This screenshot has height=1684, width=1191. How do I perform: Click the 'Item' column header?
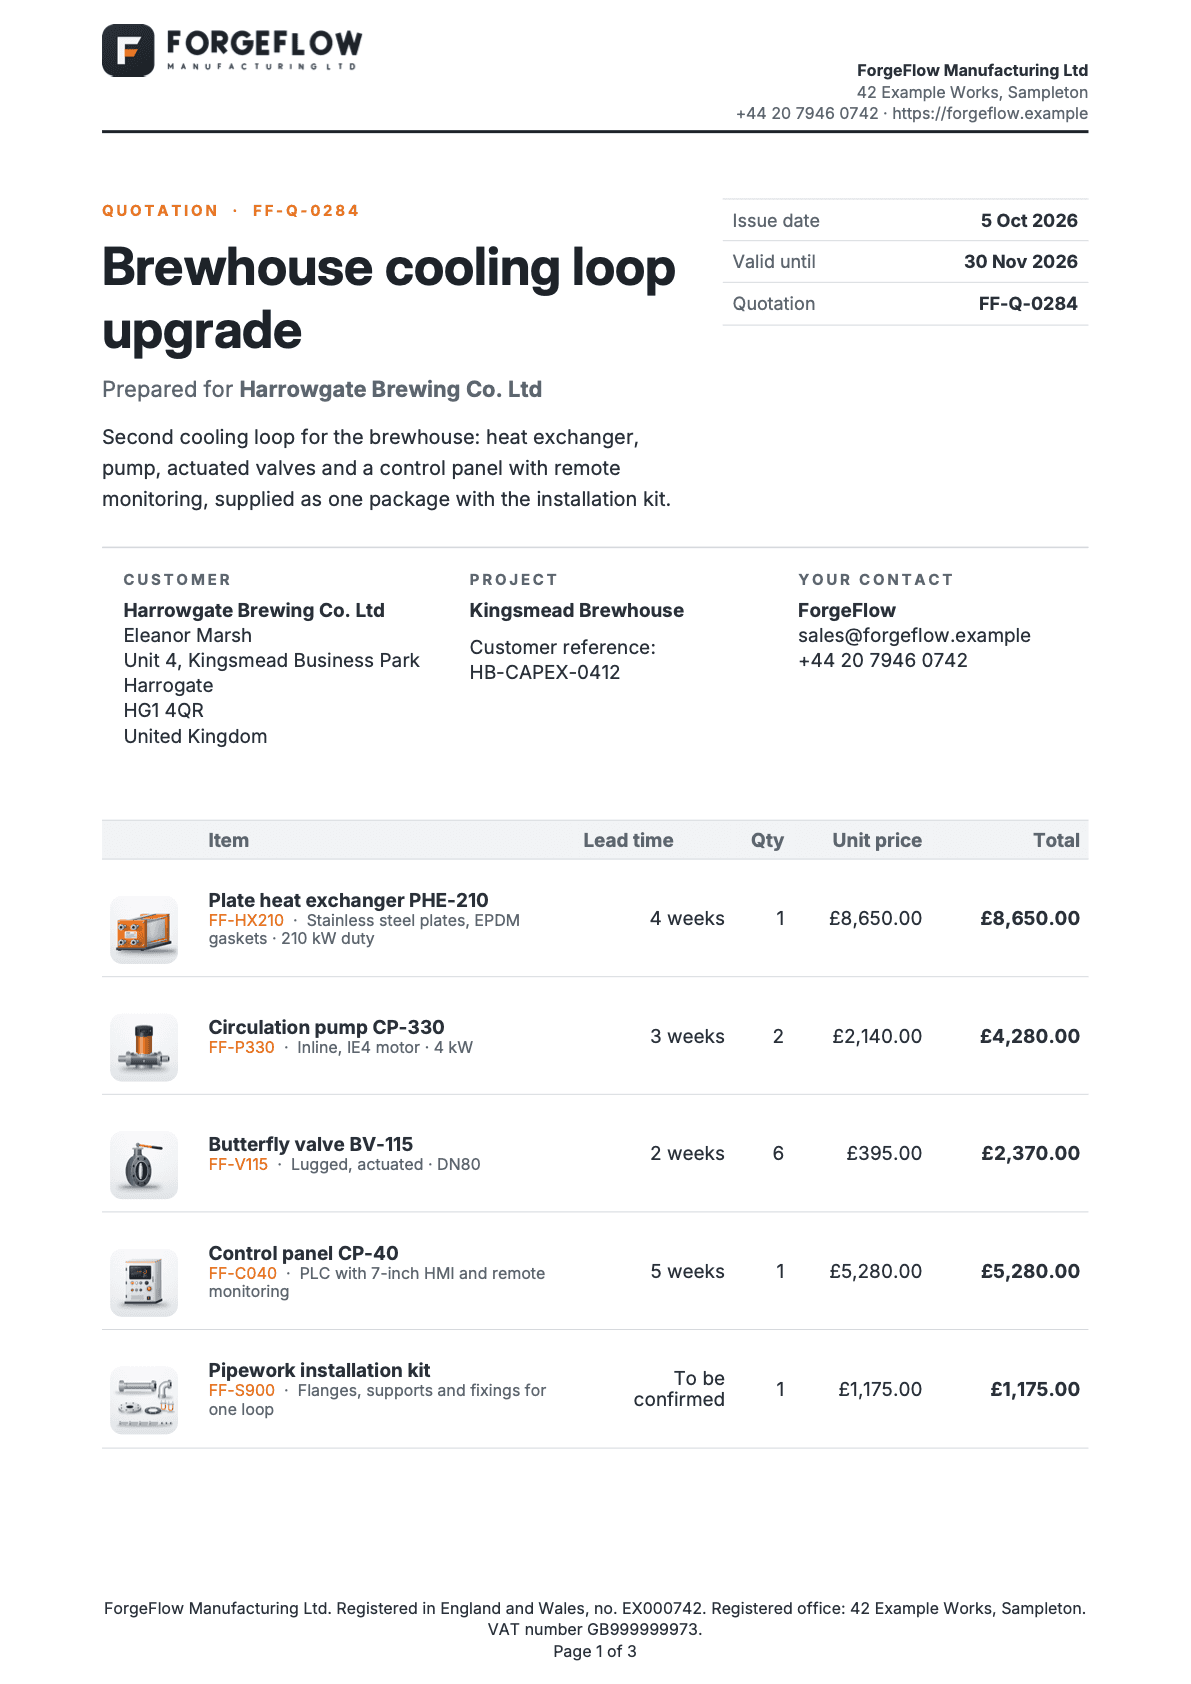click(x=228, y=840)
